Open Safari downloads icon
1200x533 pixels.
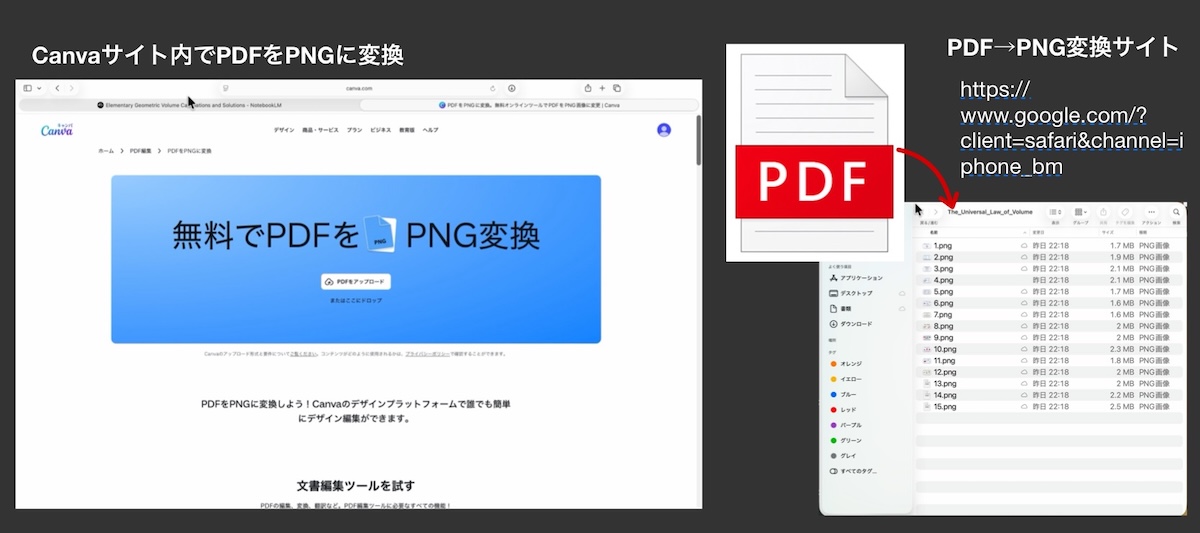512,88
